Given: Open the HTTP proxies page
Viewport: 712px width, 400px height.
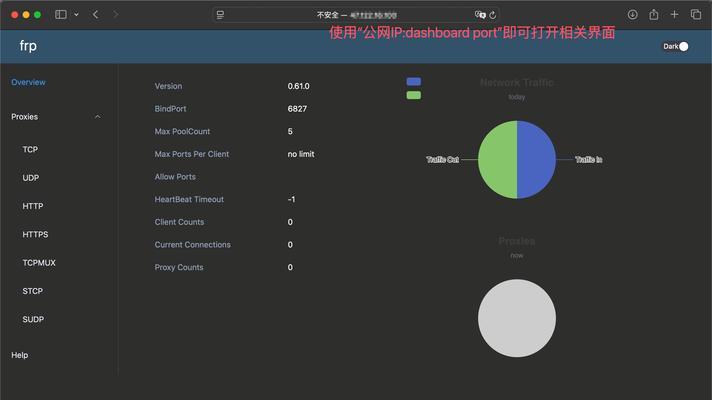Looking at the screenshot, I should click(x=33, y=206).
